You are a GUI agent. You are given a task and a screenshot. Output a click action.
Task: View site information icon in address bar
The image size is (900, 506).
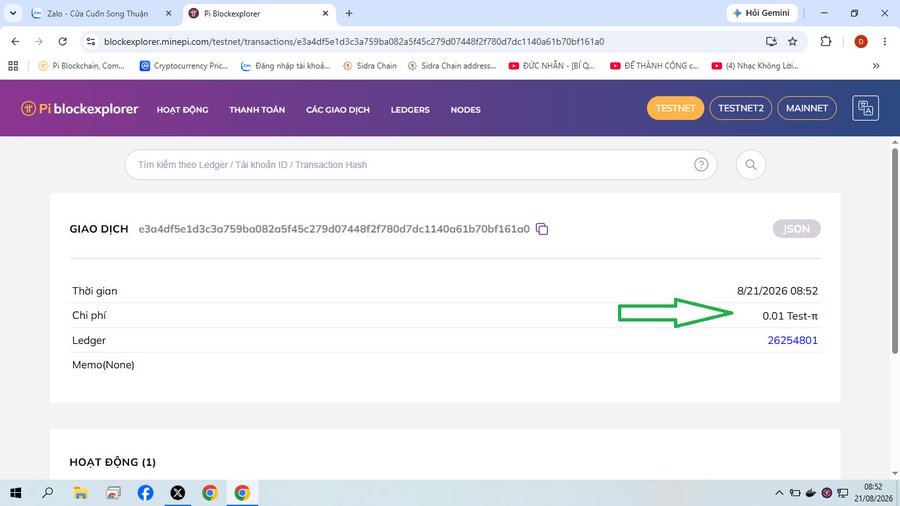[91, 41]
